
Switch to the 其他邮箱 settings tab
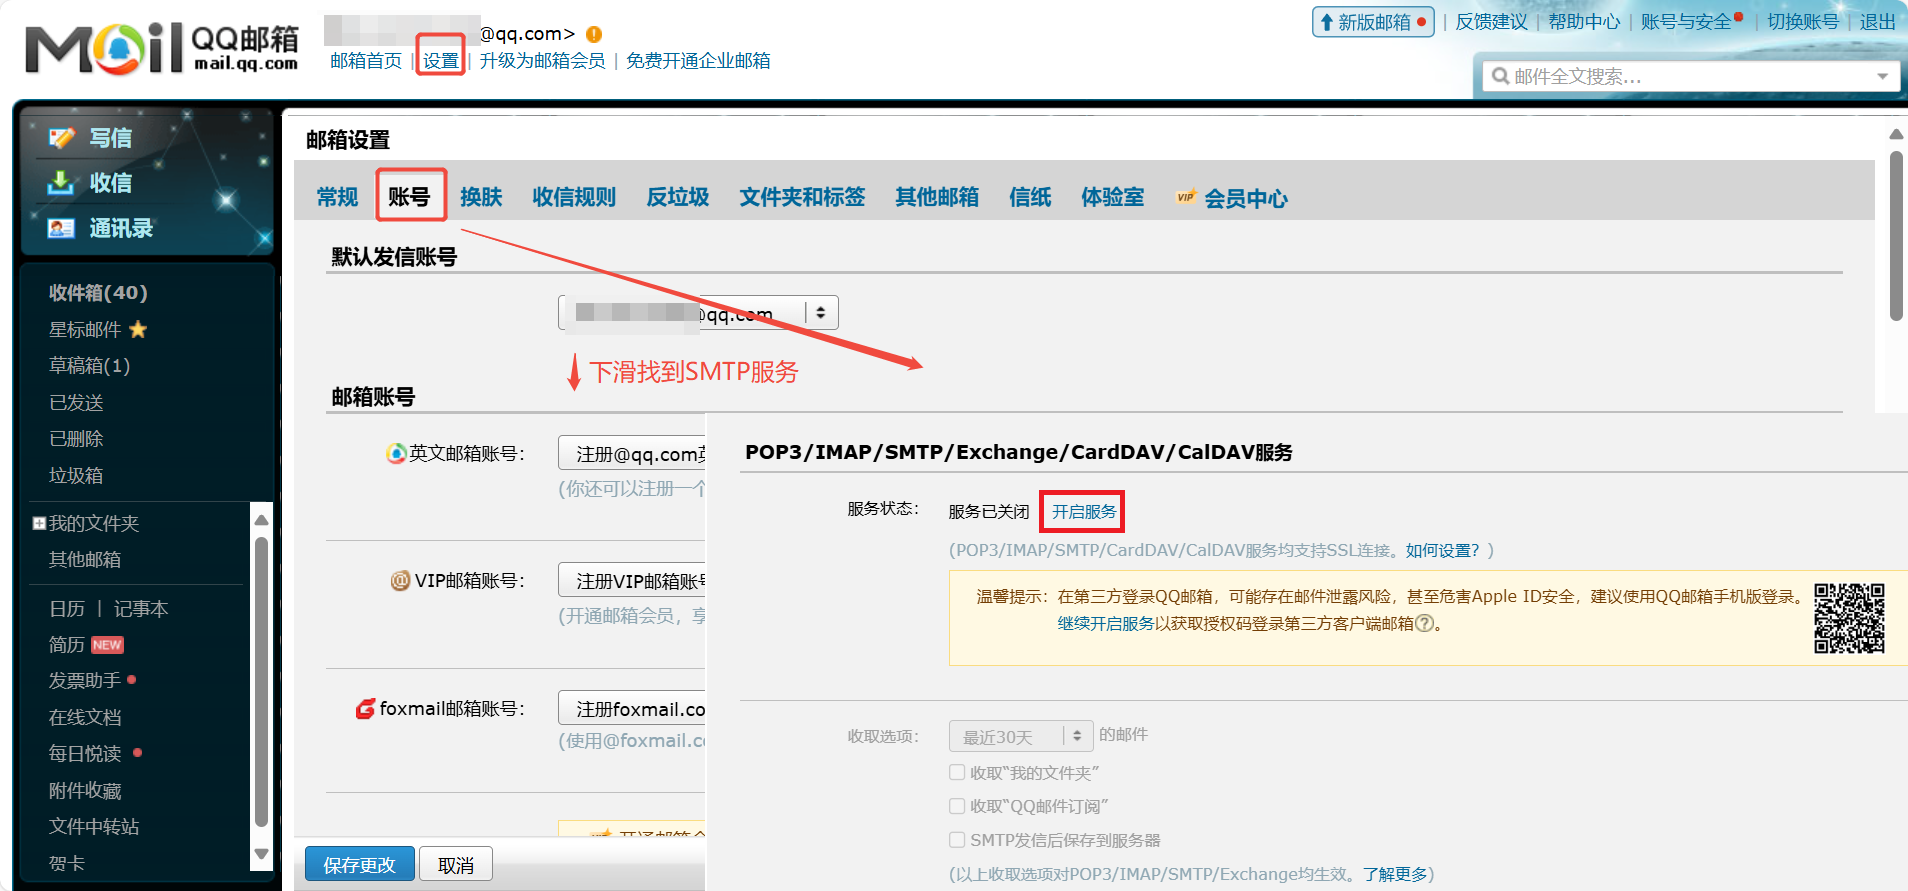click(937, 197)
